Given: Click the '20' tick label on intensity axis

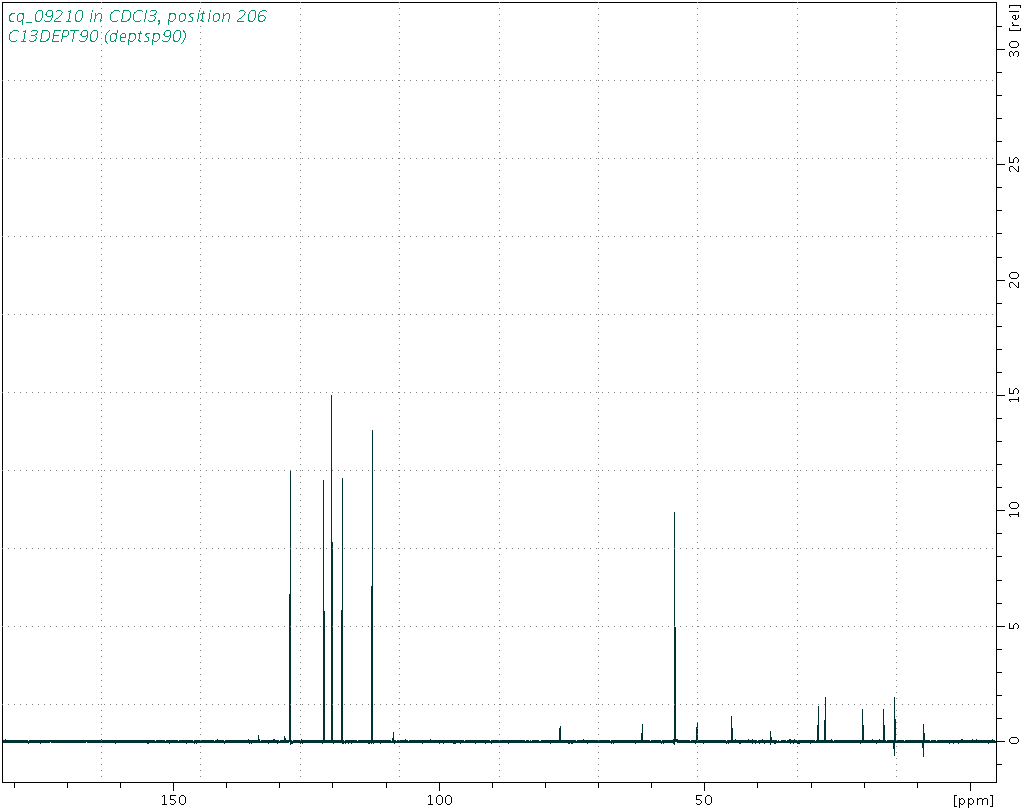Looking at the screenshot, I should (1015, 280).
